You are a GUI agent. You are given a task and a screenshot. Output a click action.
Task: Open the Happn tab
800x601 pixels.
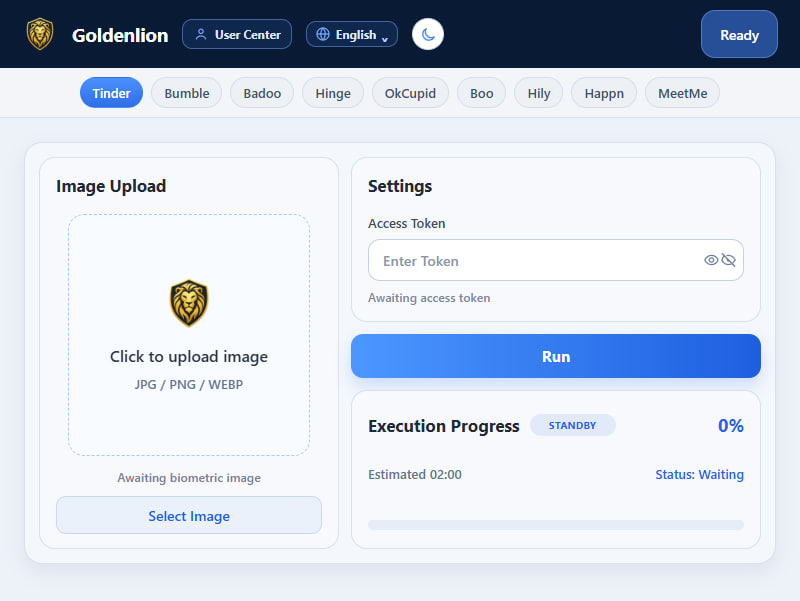coord(604,93)
